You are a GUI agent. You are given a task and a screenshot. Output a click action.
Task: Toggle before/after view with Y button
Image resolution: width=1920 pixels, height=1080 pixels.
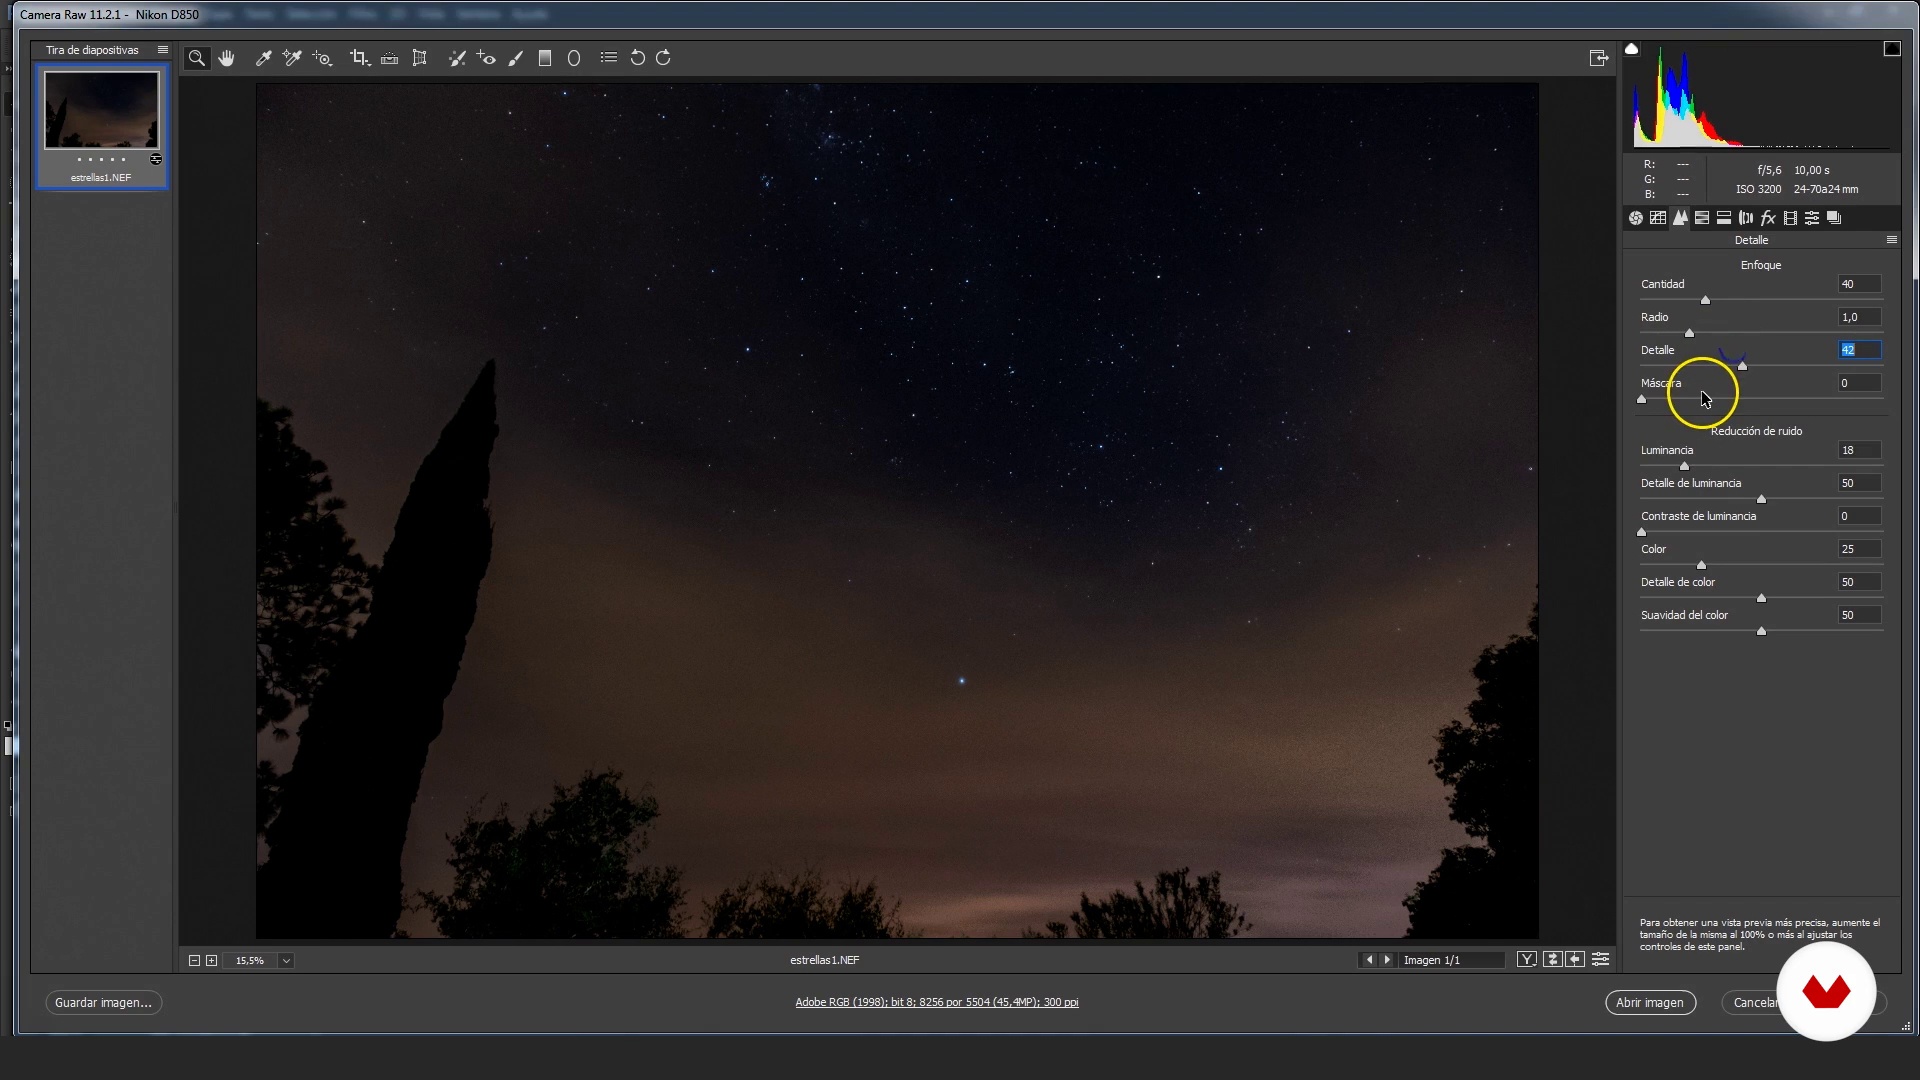1527,960
